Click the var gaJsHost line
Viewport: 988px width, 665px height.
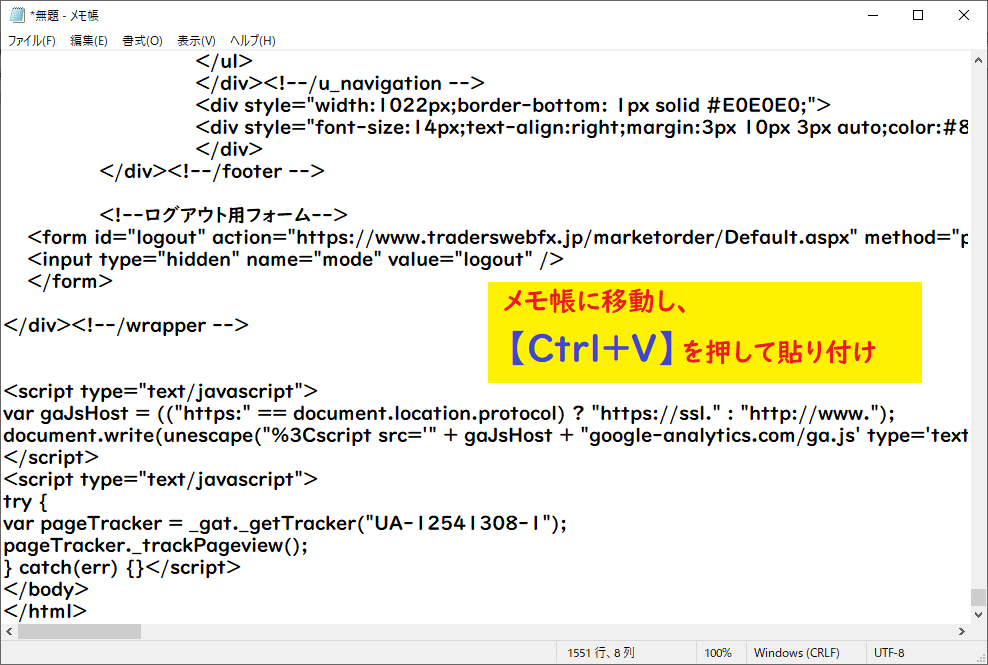(x=449, y=413)
